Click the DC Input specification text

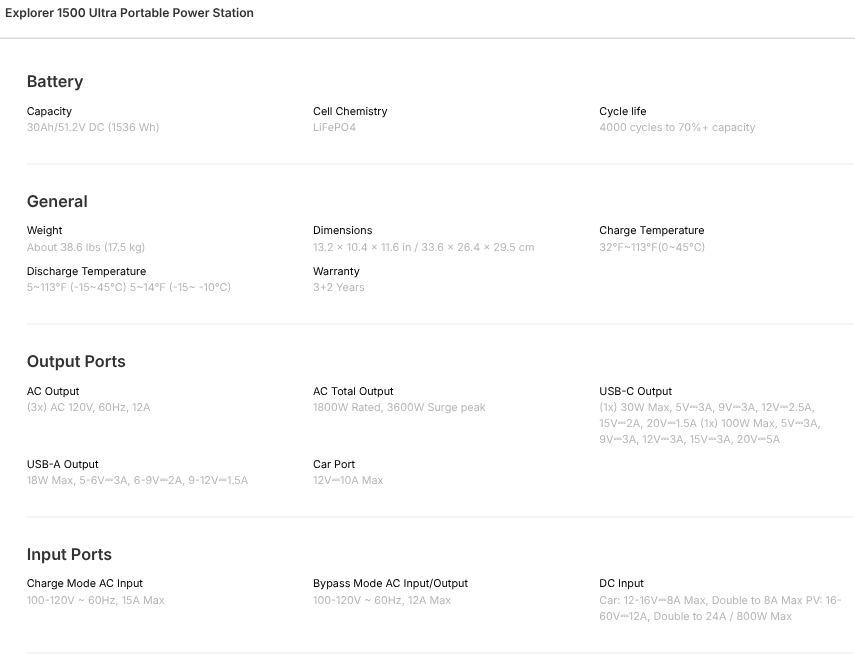pos(720,608)
